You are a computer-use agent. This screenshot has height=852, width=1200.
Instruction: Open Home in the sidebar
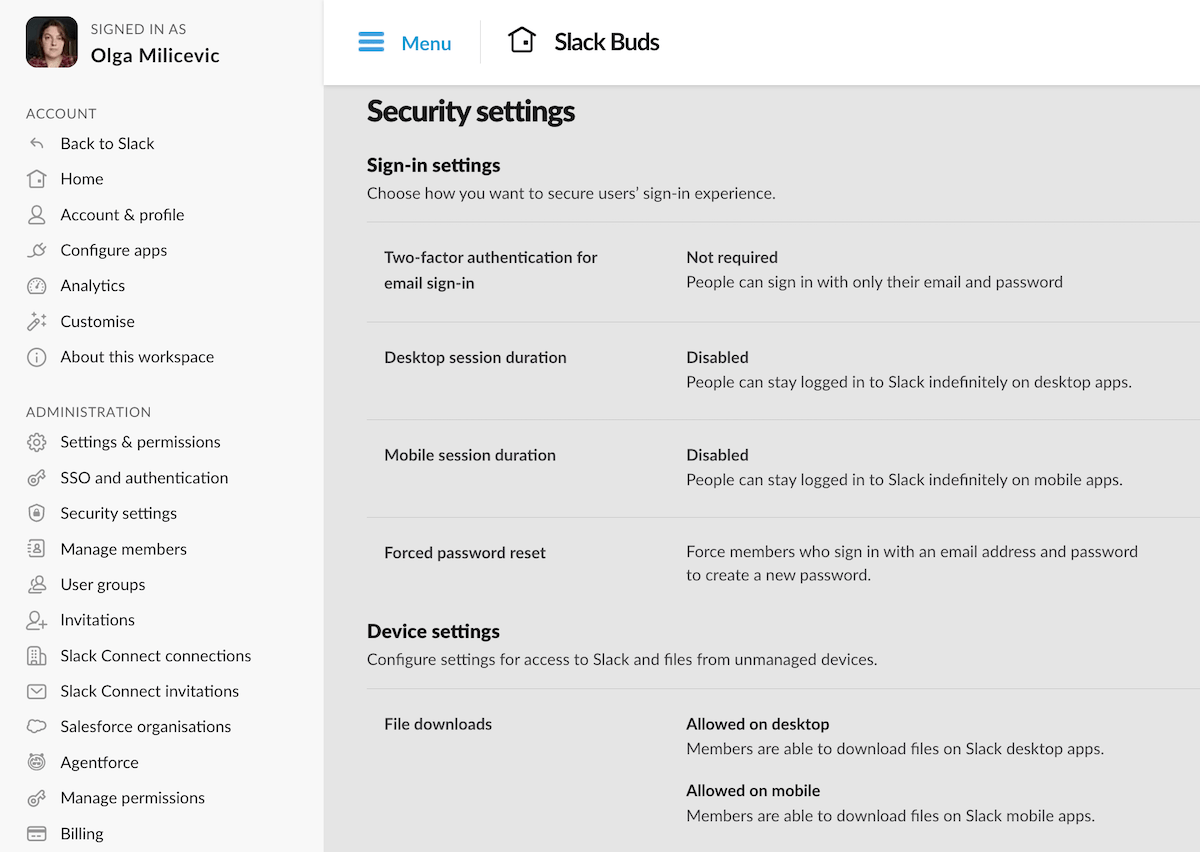(82, 179)
